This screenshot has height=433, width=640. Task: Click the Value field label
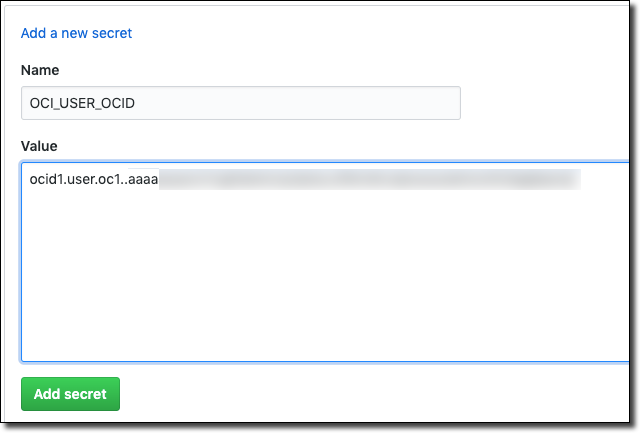[40, 146]
